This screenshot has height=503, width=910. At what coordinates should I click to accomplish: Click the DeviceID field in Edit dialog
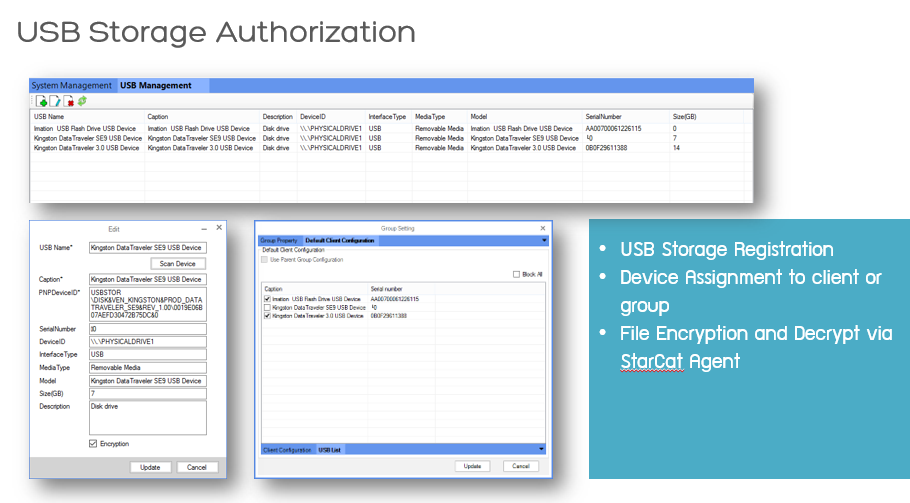click(147, 342)
